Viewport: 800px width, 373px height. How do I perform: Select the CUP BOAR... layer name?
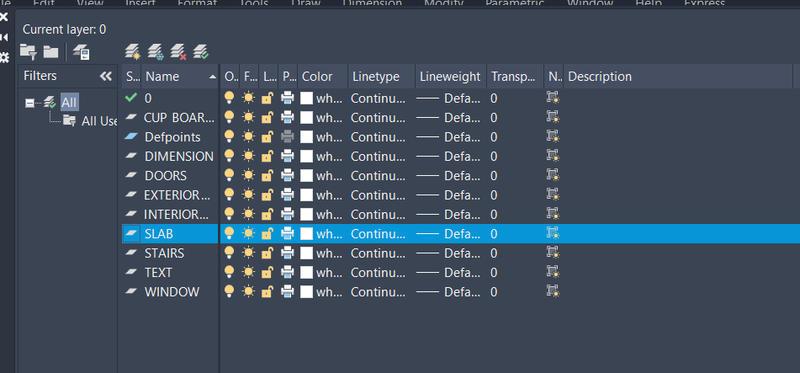click(179, 117)
